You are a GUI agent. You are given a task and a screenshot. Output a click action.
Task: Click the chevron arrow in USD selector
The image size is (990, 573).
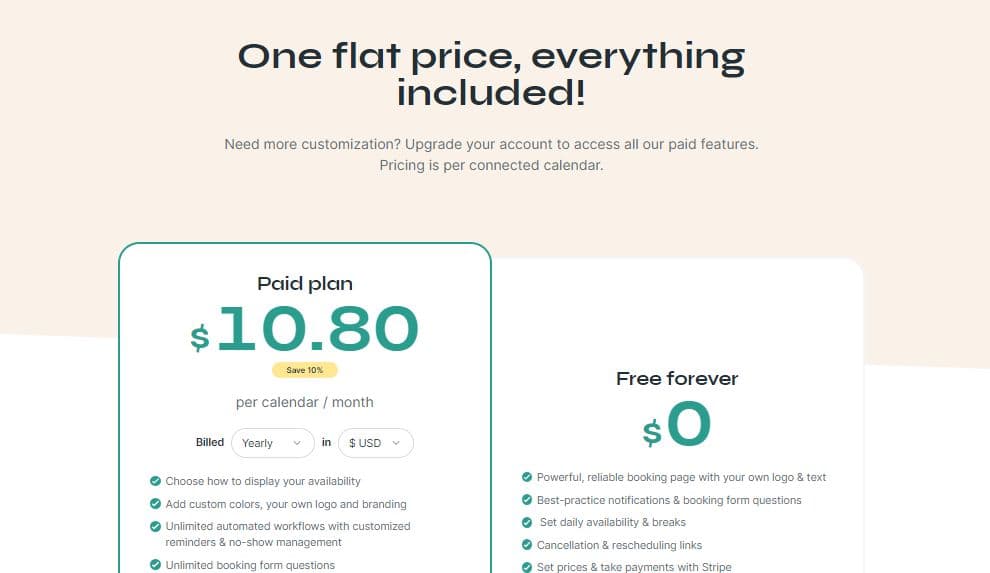click(396, 443)
